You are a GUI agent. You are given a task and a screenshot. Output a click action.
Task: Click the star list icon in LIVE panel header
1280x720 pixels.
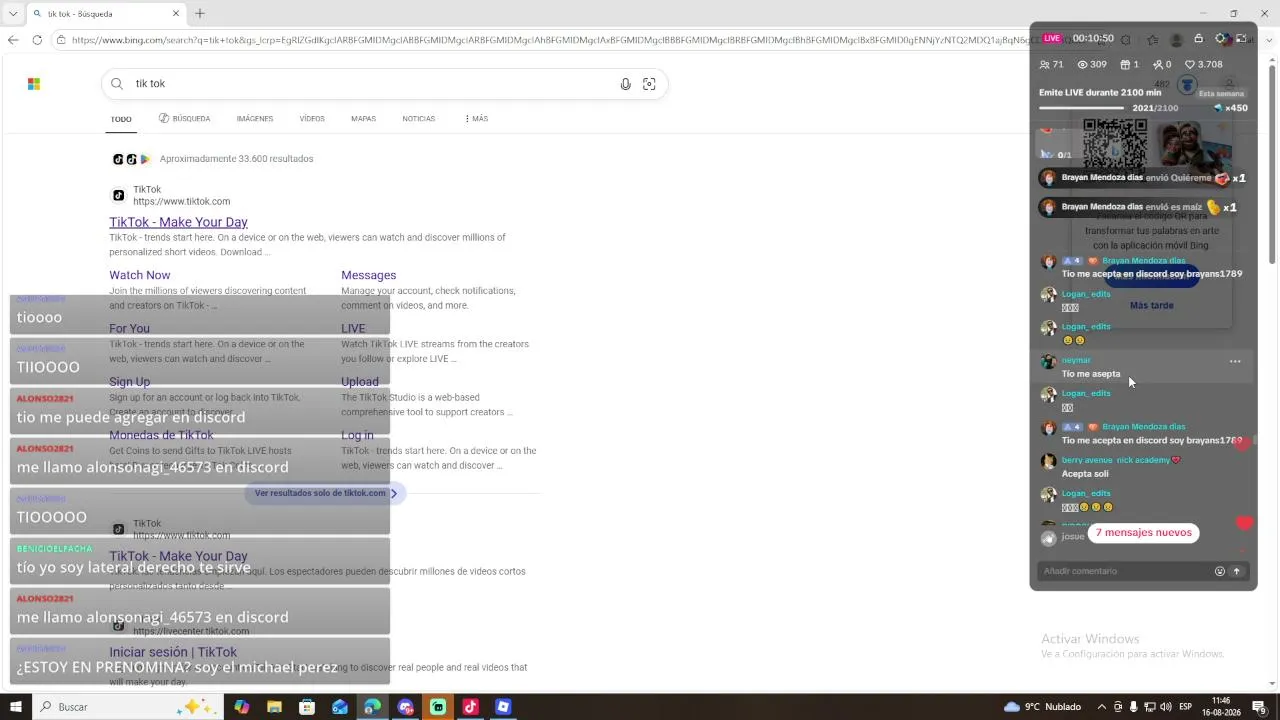[1153, 40]
